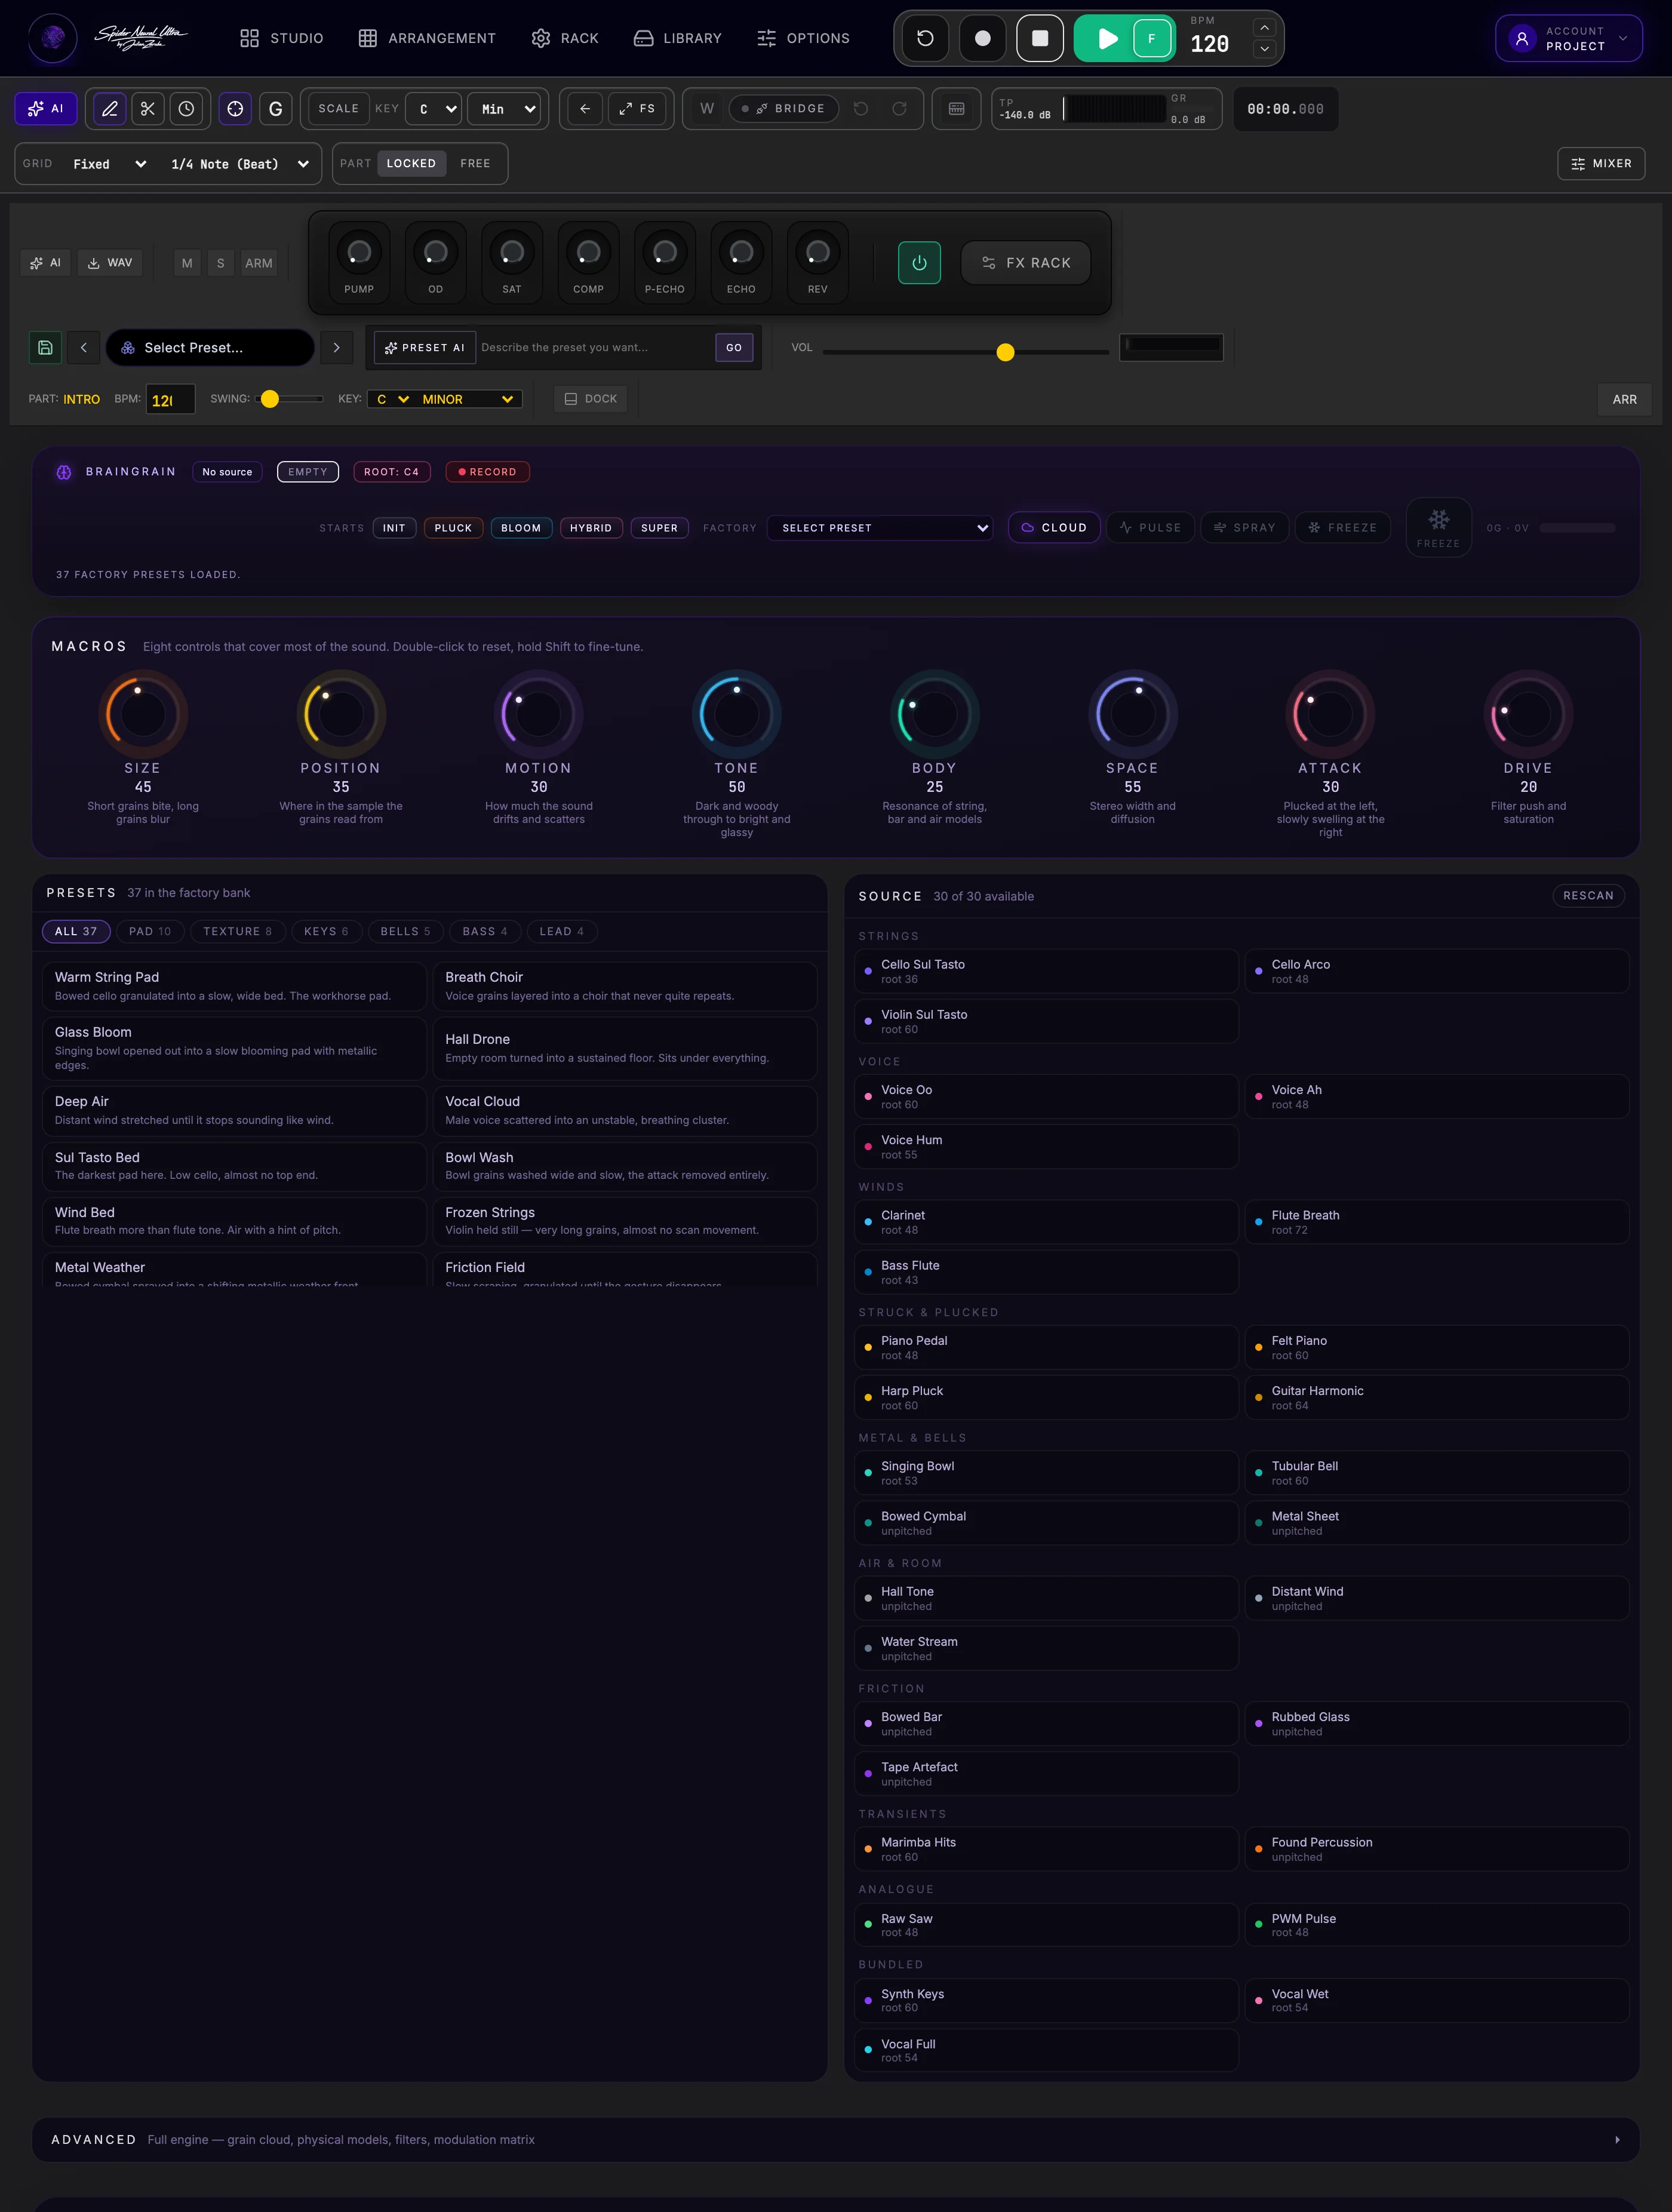The width and height of the screenshot is (1672, 2212).
Task: Open the account project menu
Action: coord(1568,38)
